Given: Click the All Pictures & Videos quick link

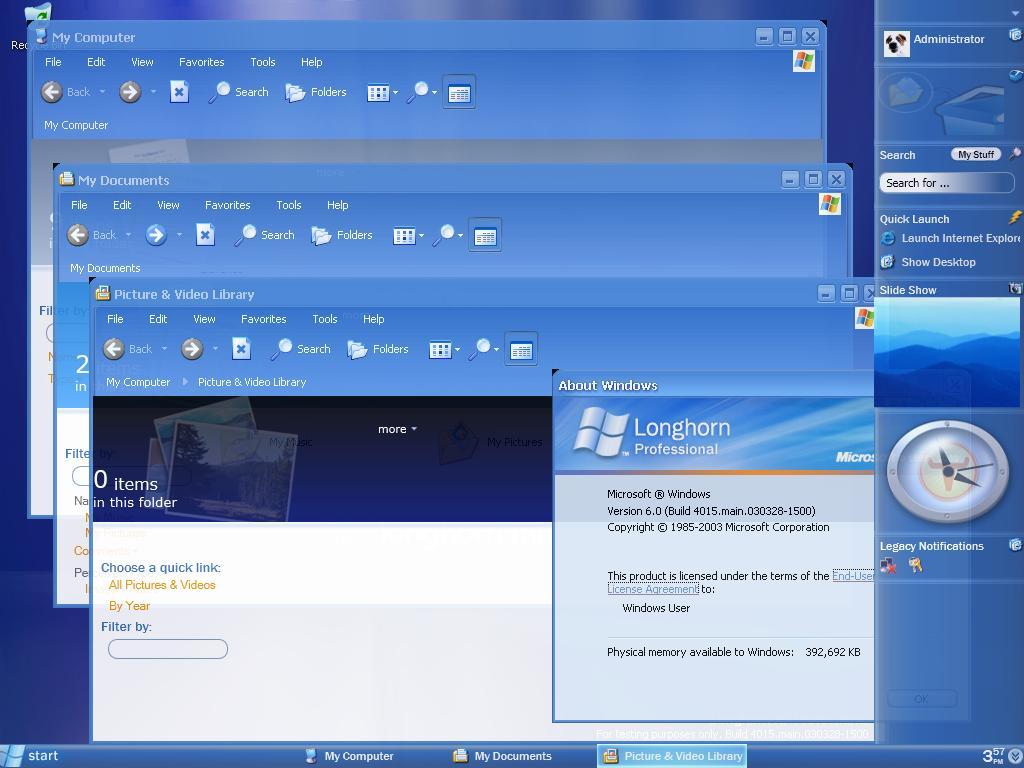Looking at the screenshot, I should click(x=162, y=585).
